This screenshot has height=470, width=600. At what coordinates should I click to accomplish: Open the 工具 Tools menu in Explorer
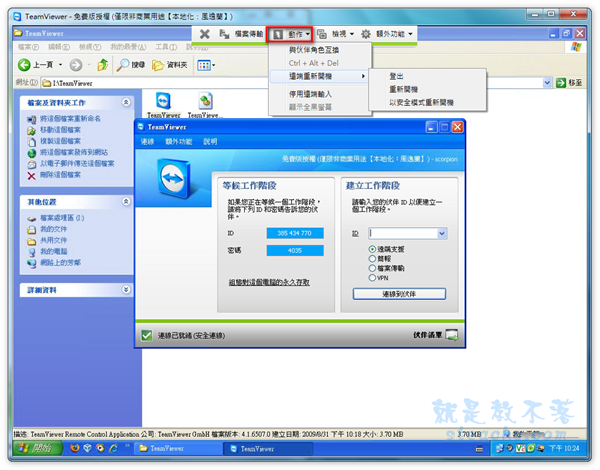pos(166,47)
